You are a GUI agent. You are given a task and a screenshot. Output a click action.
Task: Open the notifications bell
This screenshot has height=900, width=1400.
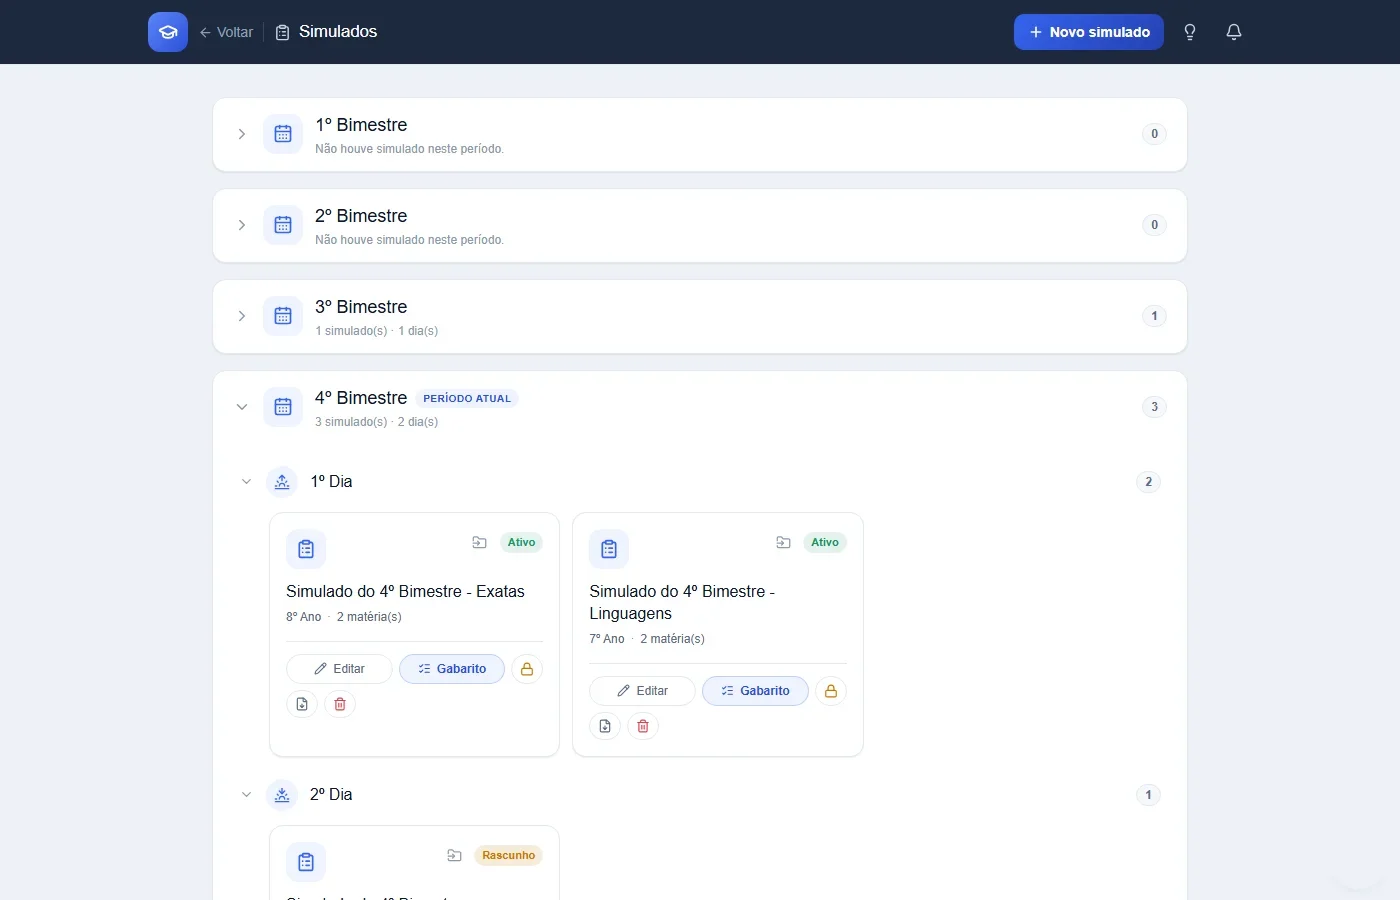(x=1234, y=32)
